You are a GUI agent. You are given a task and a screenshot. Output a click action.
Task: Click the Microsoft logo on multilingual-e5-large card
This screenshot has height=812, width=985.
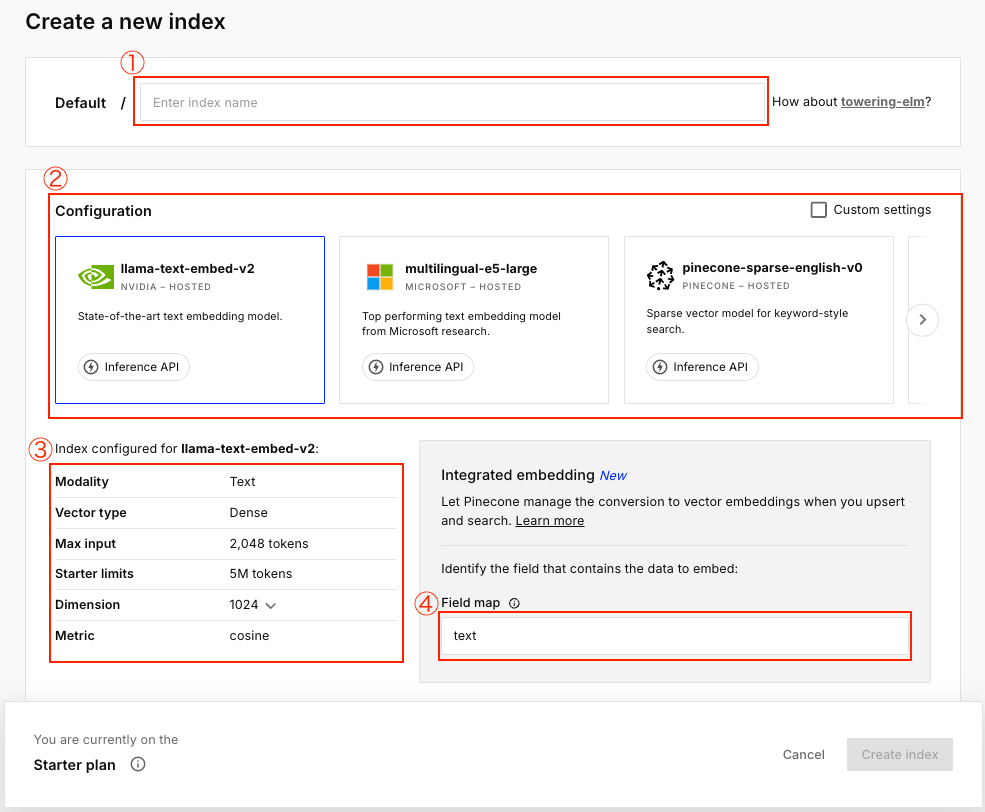380,277
